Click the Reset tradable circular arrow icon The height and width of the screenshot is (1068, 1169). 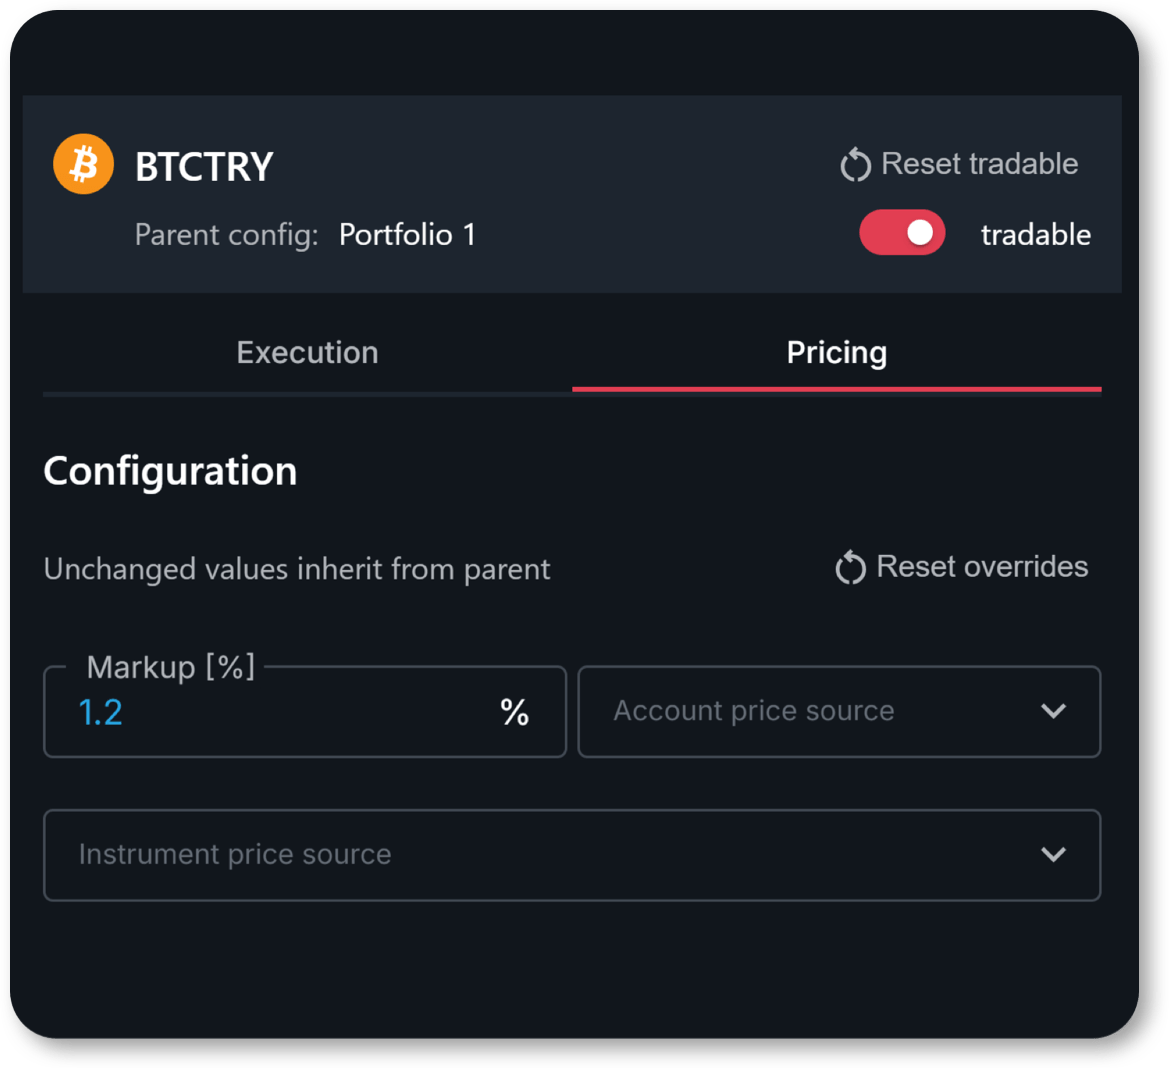point(855,165)
